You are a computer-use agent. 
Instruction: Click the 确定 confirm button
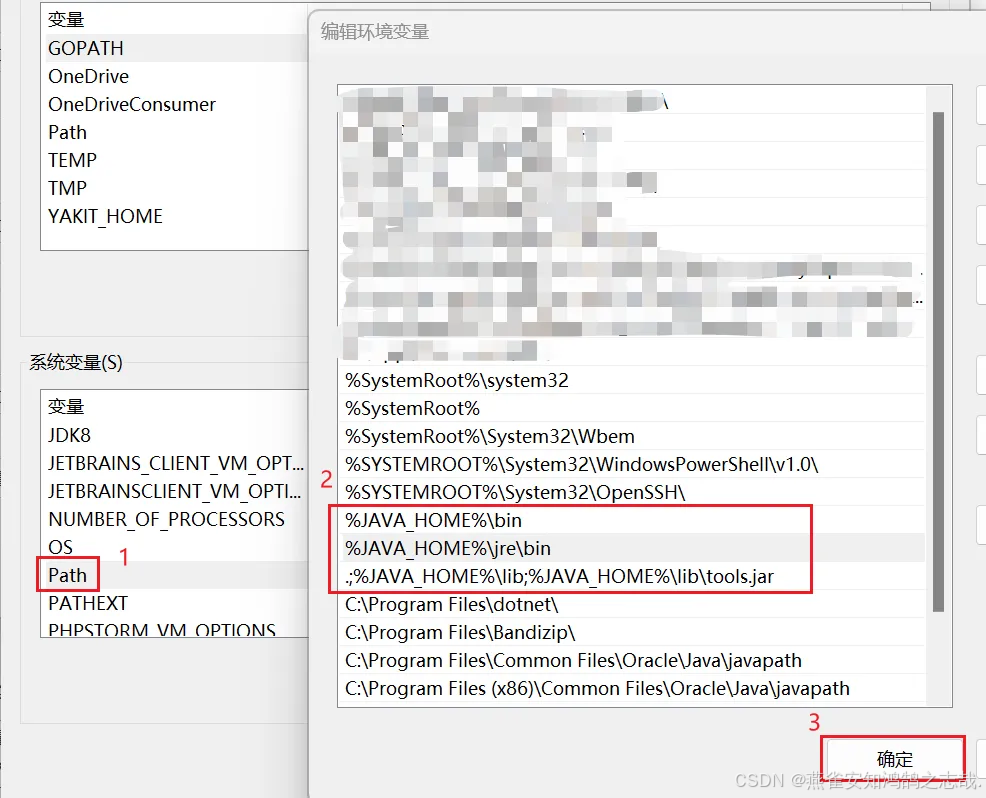(x=893, y=759)
